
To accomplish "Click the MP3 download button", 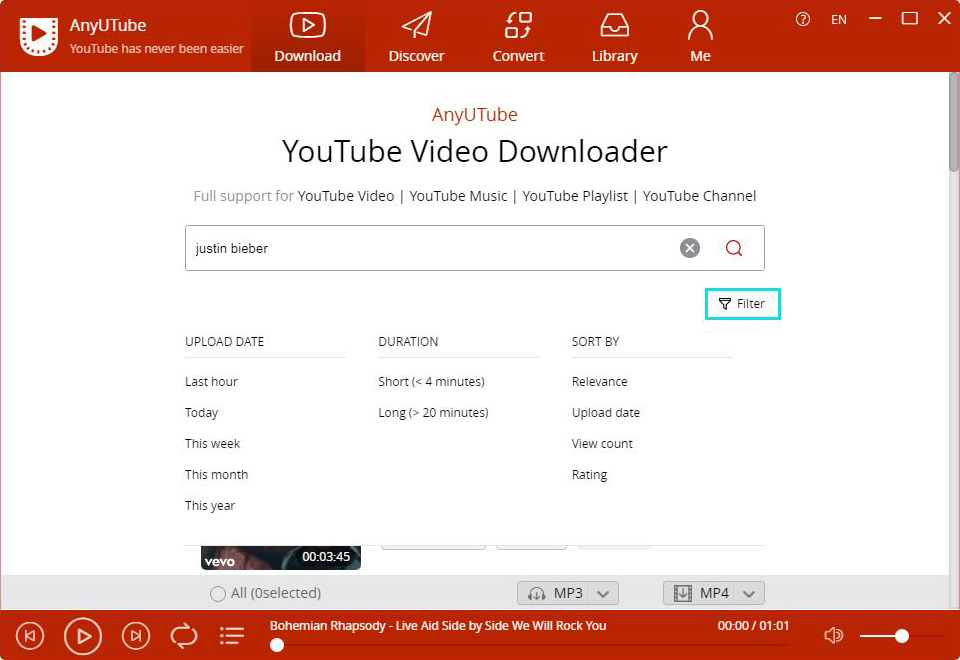I will [x=553, y=593].
